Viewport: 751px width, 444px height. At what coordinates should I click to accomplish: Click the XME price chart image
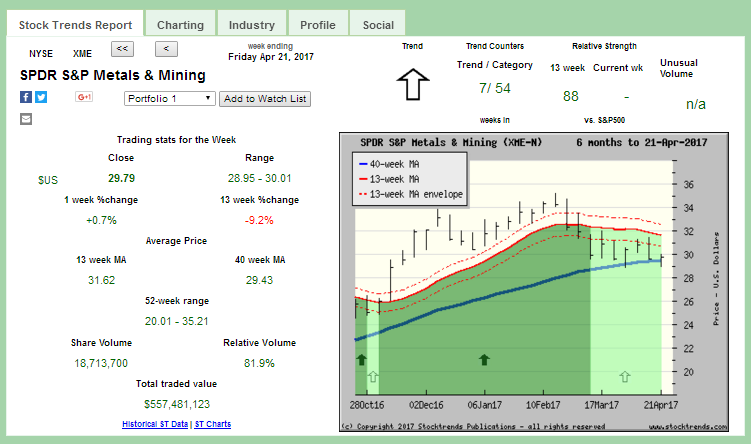coord(534,282)
